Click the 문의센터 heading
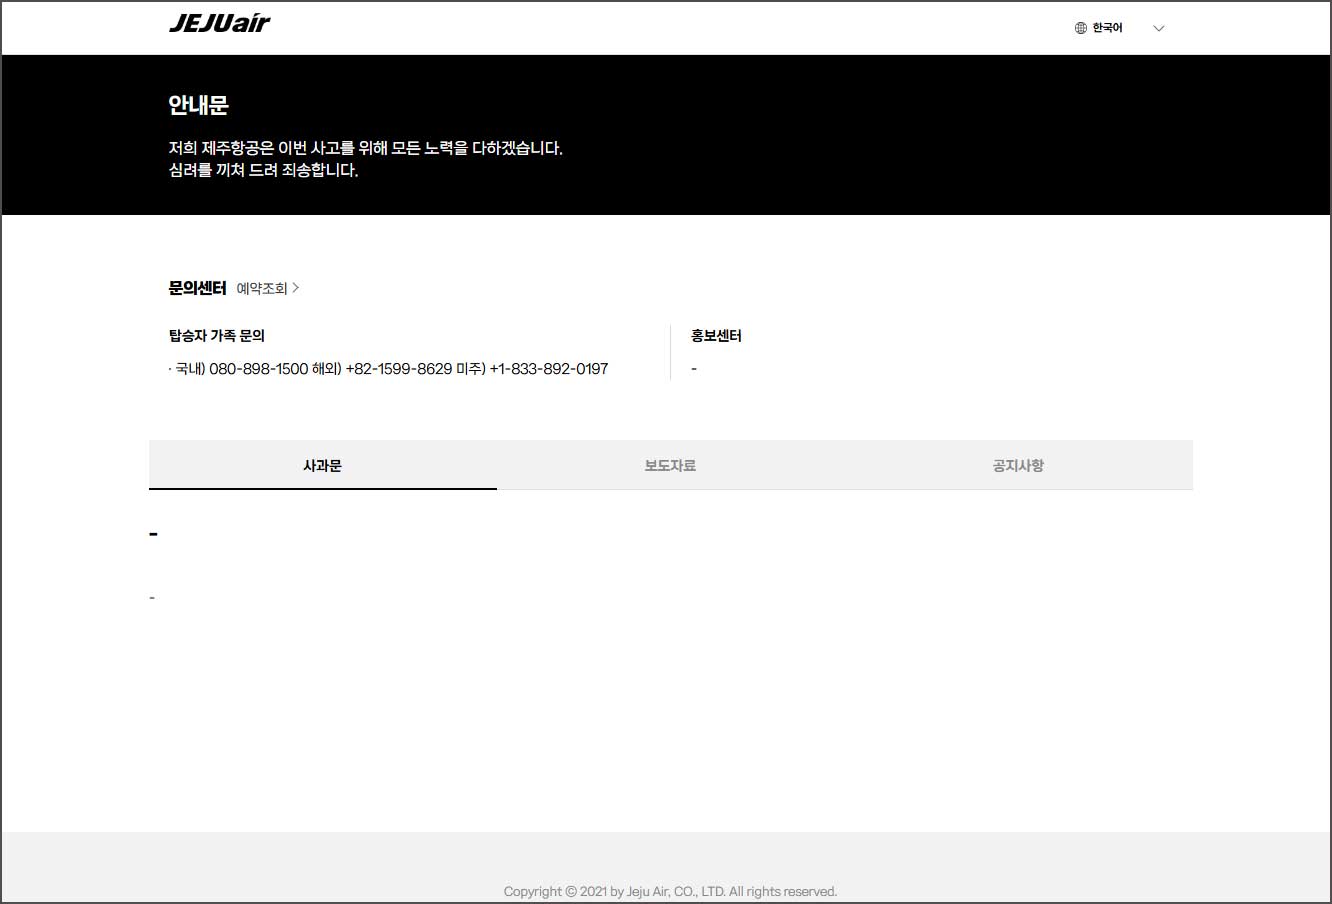Image resolution: width=1332 pixels, height=904 pixels. (197, 288)
